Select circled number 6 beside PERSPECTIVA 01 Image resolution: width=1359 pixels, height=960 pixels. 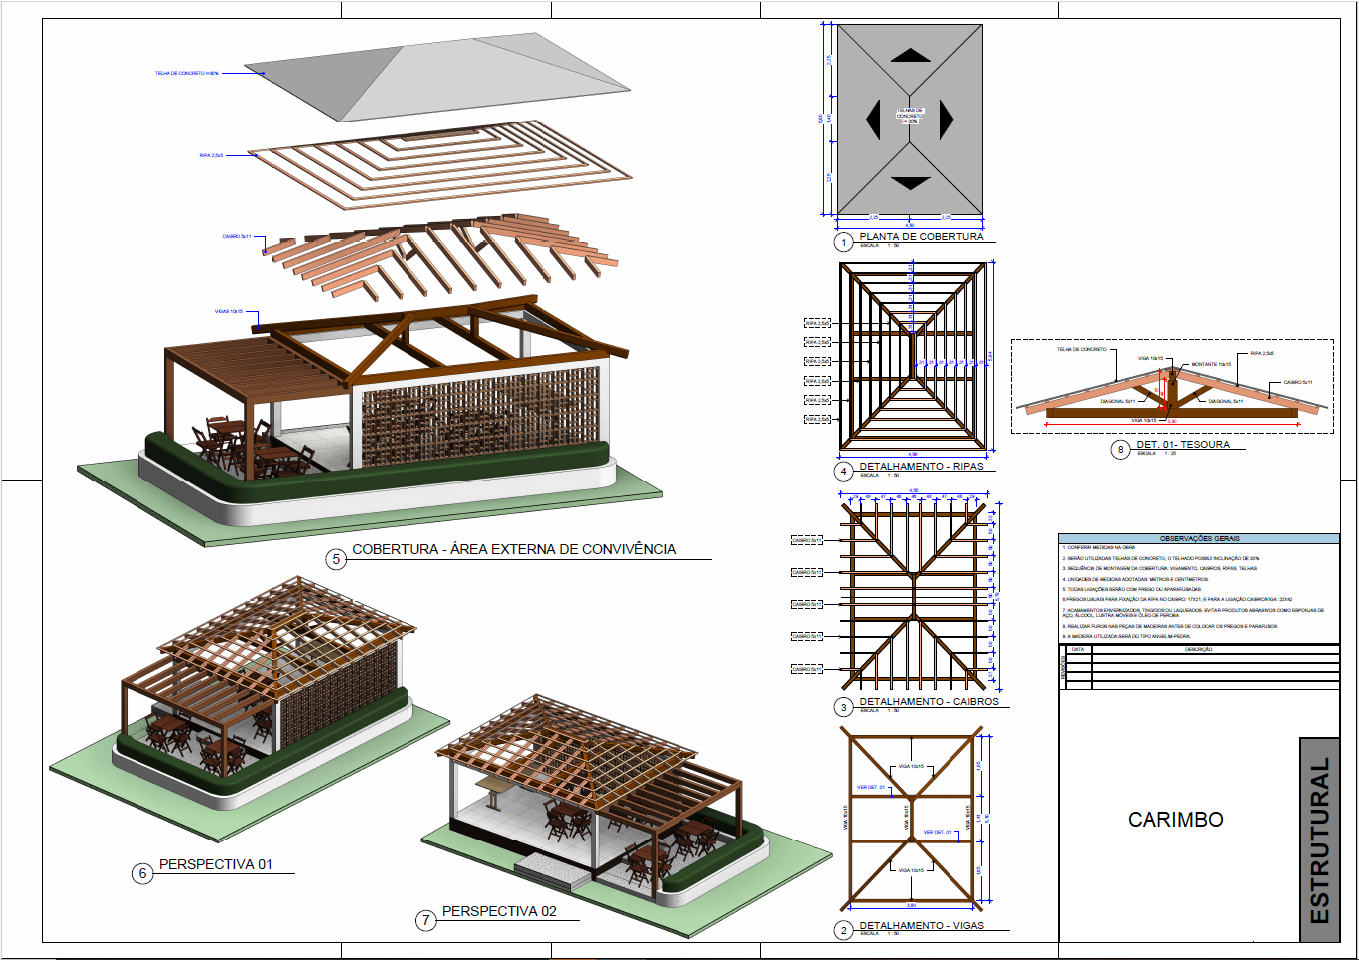[142, 873]
